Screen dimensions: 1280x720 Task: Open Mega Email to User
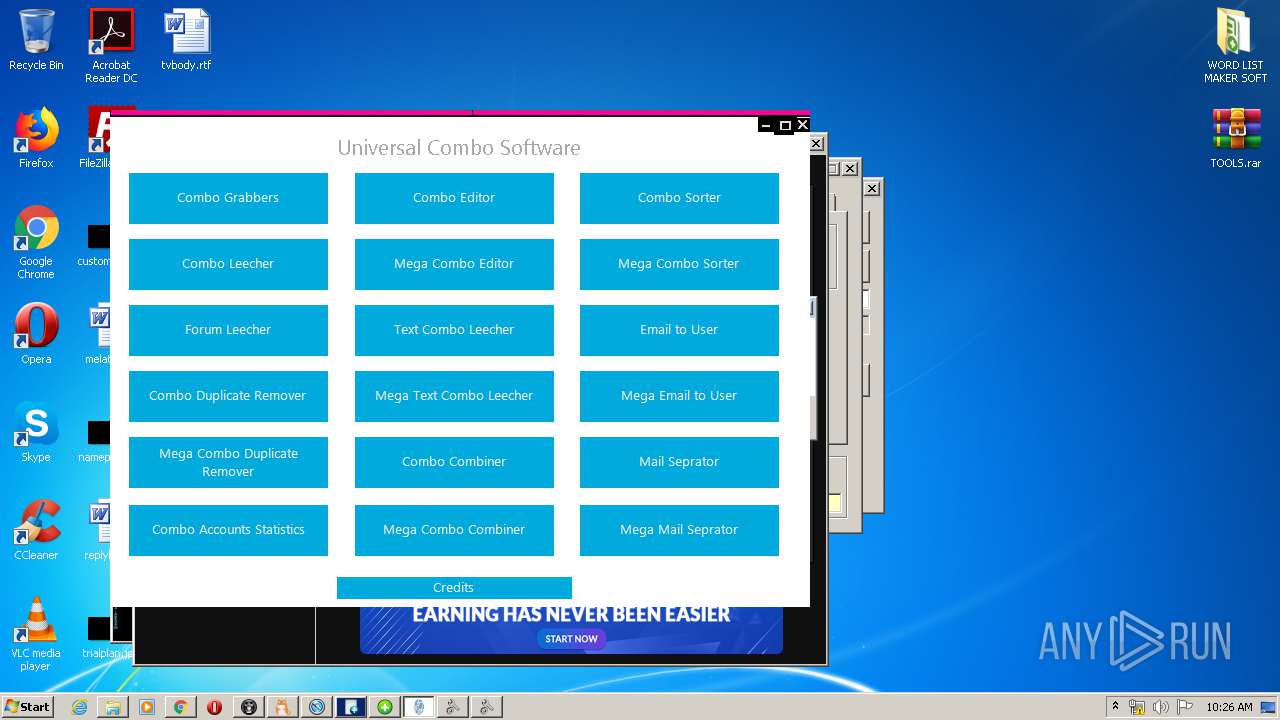679,396
